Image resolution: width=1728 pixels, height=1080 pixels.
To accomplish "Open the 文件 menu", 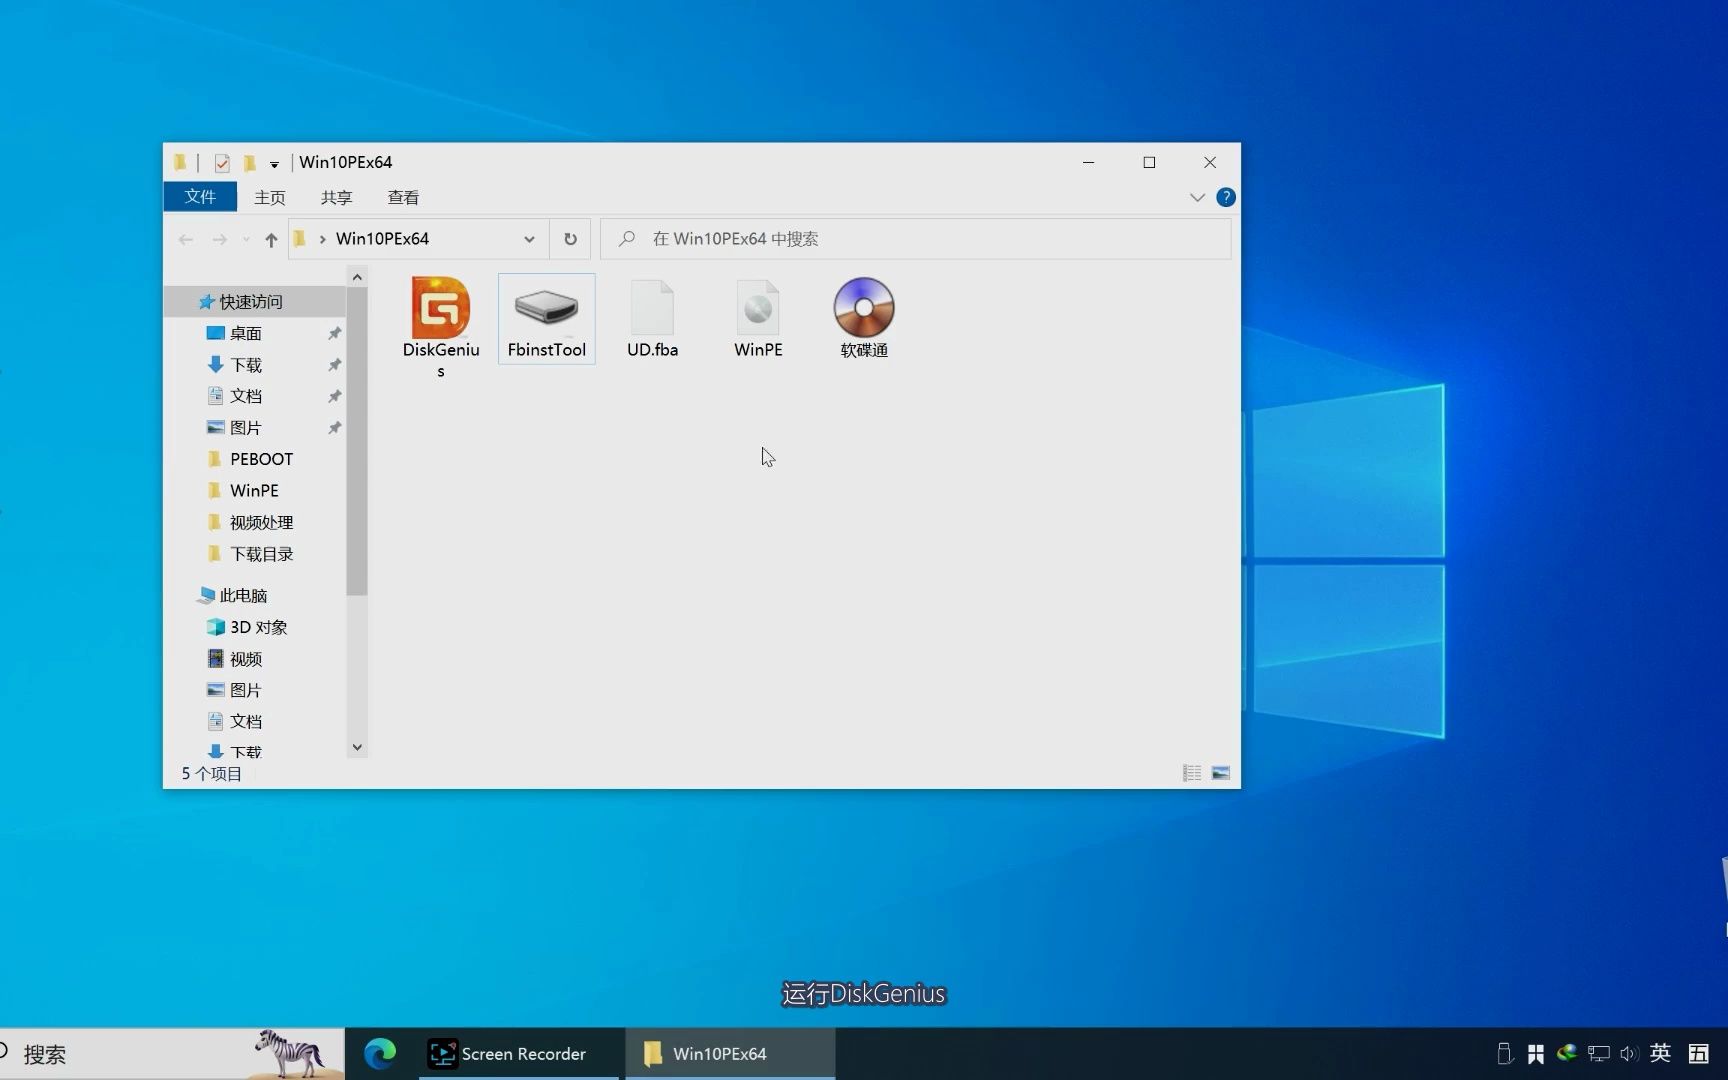I will point(199,196).
